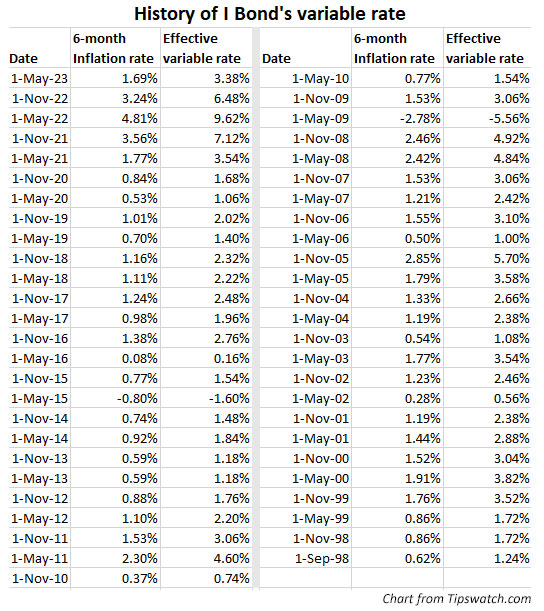
Task: Click the chart title History of I Bond's variable rate
Action: pos(270,14)
